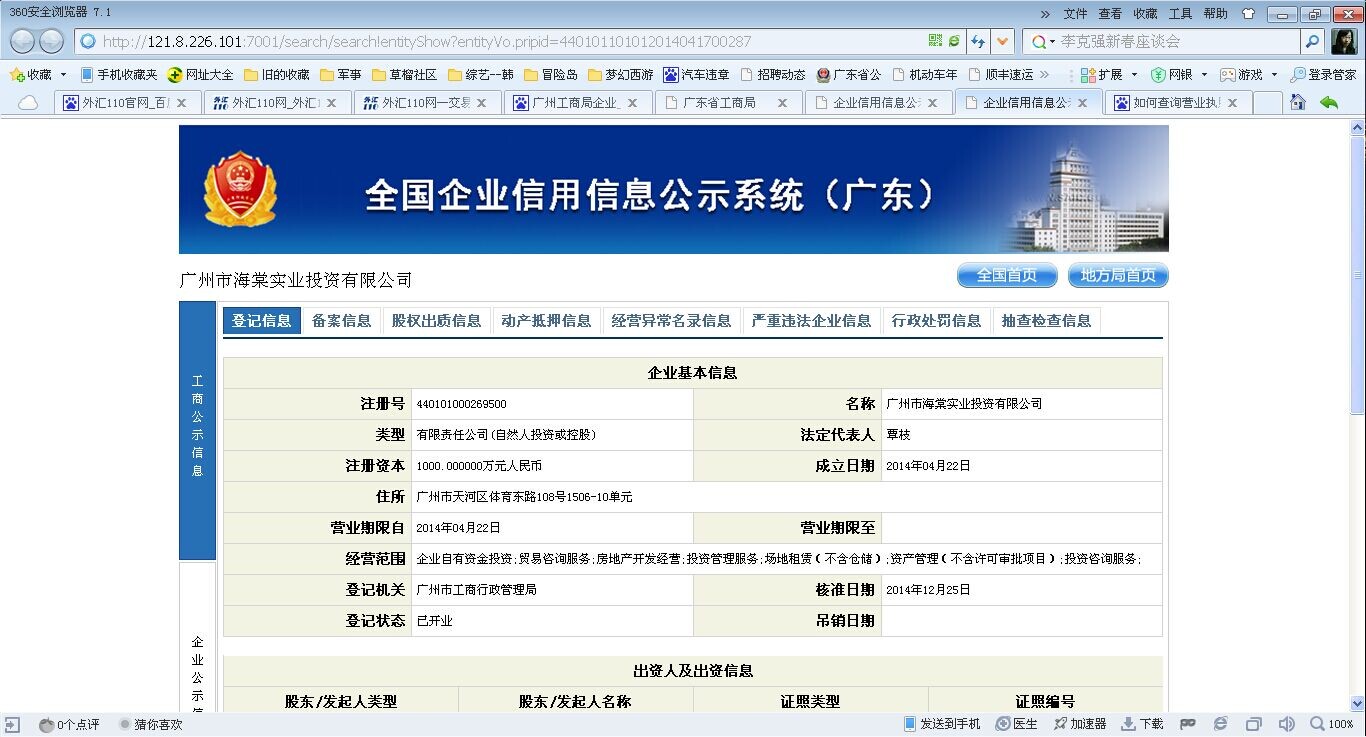Go forward with the browser forward arrow
The height and width of the screenshot is (737, 1366).
51,41
